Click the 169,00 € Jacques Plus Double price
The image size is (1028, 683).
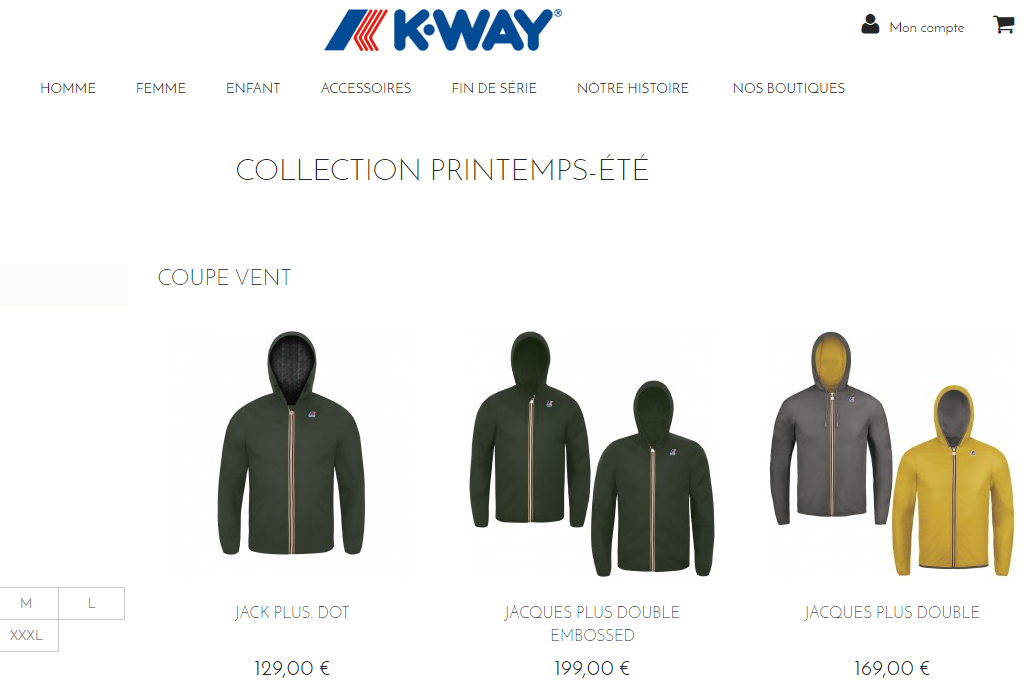point(892,668)
